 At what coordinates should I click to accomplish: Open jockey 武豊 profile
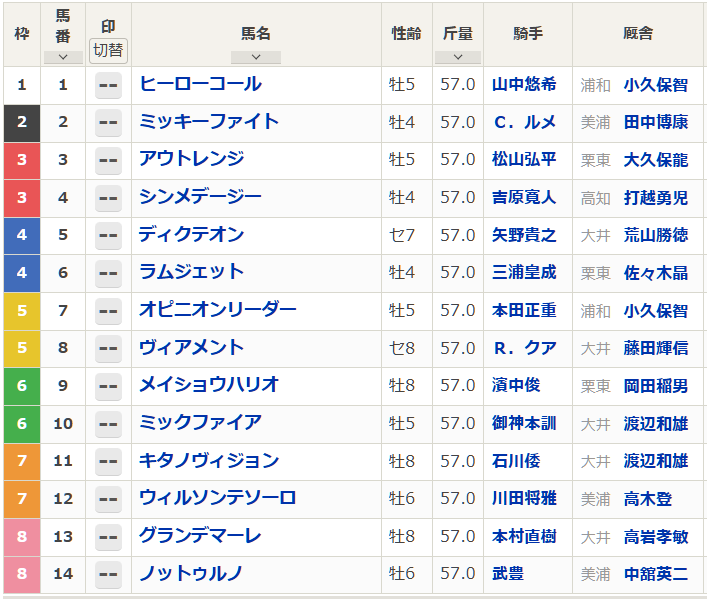coord(508,574)
